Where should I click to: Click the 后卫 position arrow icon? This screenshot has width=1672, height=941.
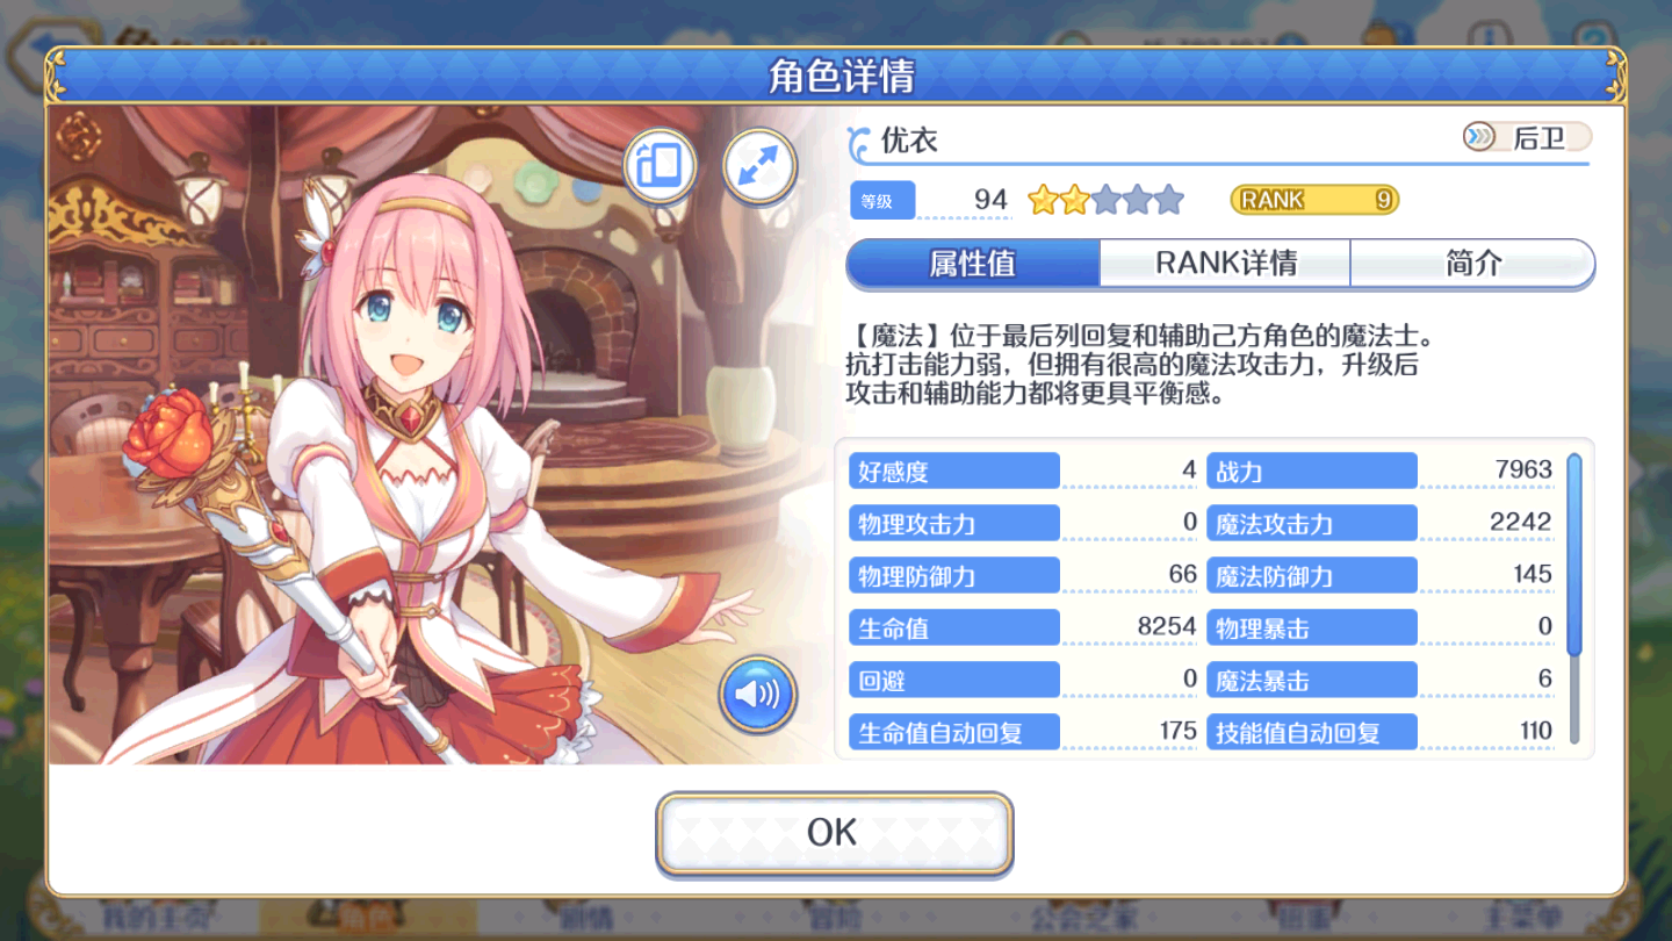1478,137
